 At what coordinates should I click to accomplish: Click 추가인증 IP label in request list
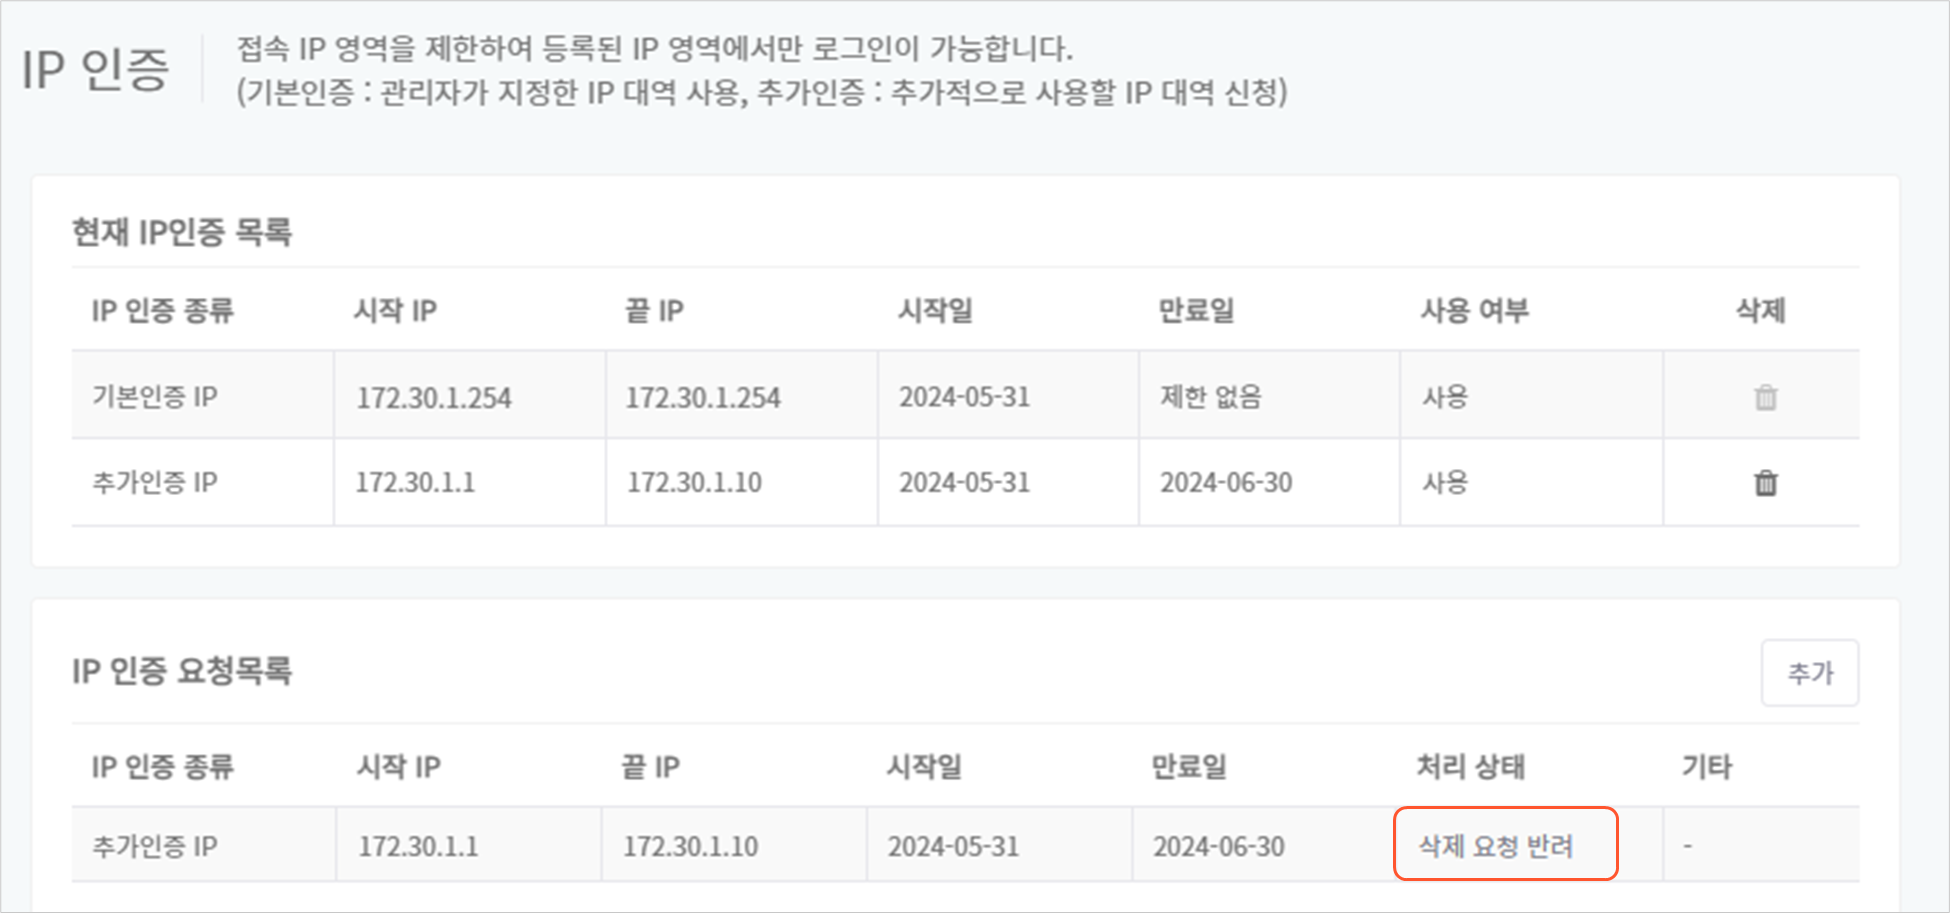(x=155, y=846)
